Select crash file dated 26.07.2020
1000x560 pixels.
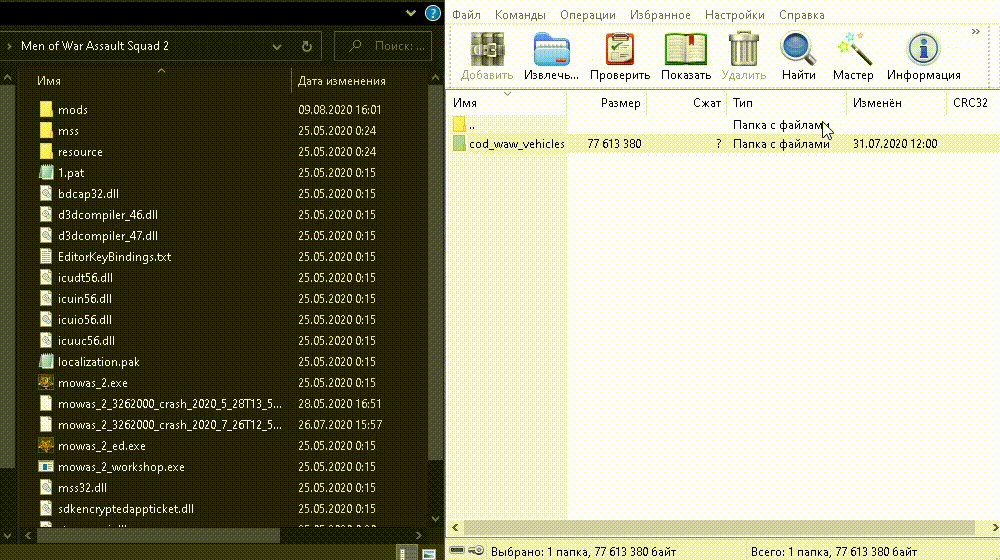[170, 425]
